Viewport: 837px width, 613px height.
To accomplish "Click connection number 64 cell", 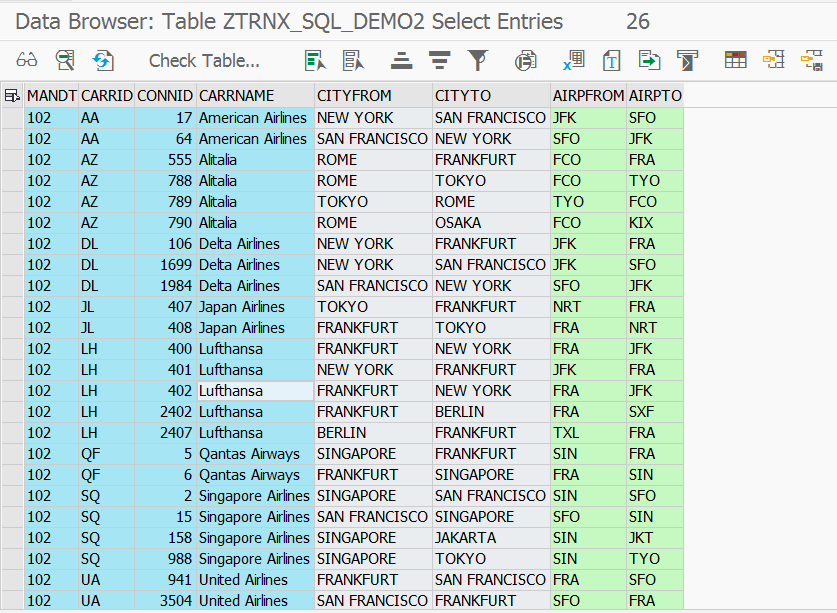I will 165,139.
